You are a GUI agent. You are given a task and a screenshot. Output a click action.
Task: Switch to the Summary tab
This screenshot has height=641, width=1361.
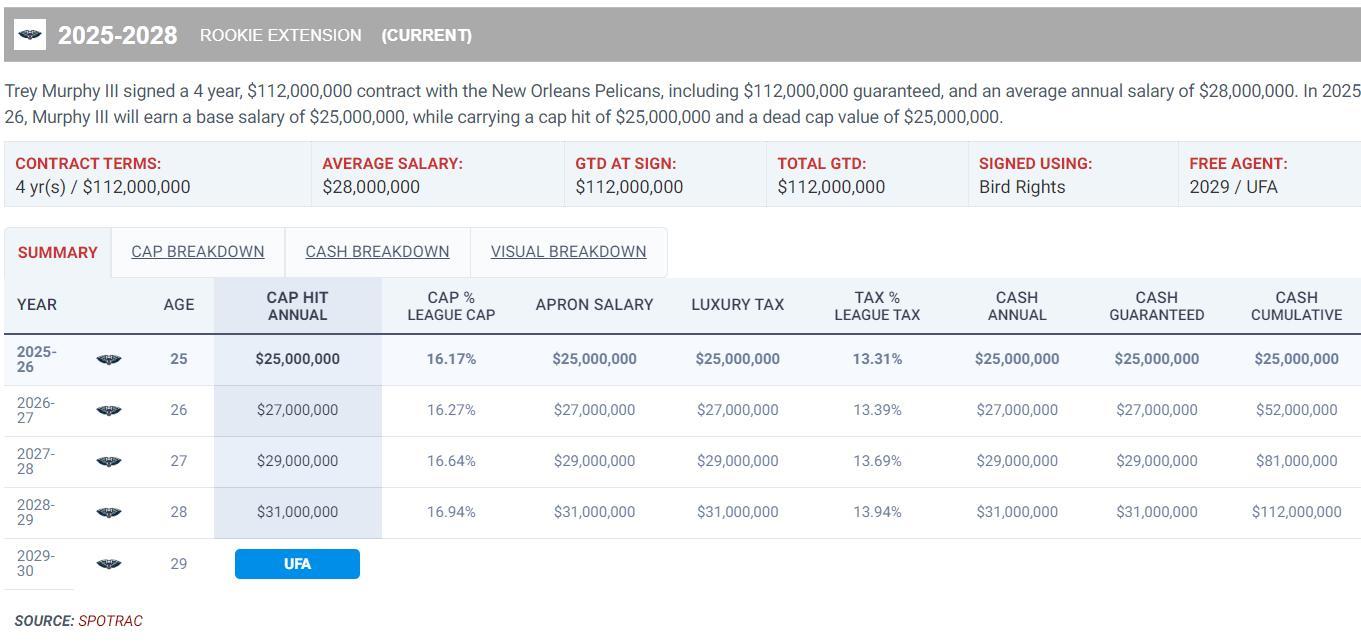coord(58,252)
